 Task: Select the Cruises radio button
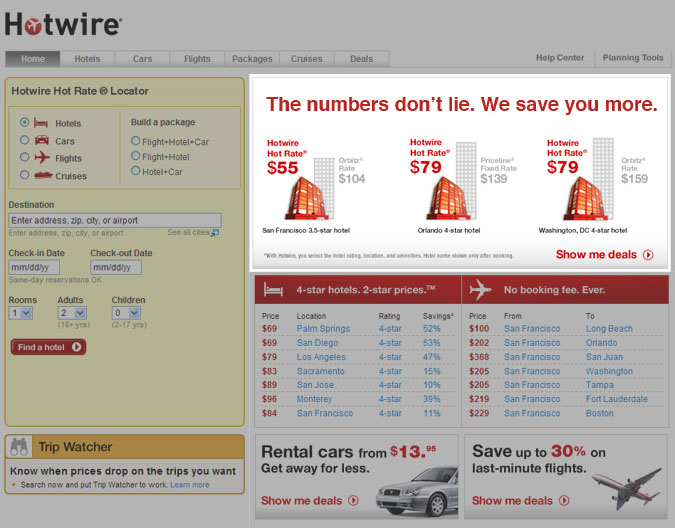[25, 175]
